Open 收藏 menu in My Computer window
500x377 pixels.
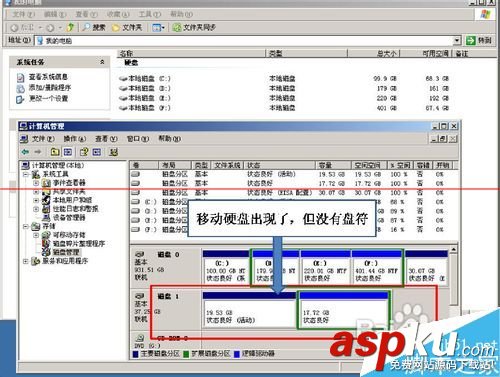118,14
